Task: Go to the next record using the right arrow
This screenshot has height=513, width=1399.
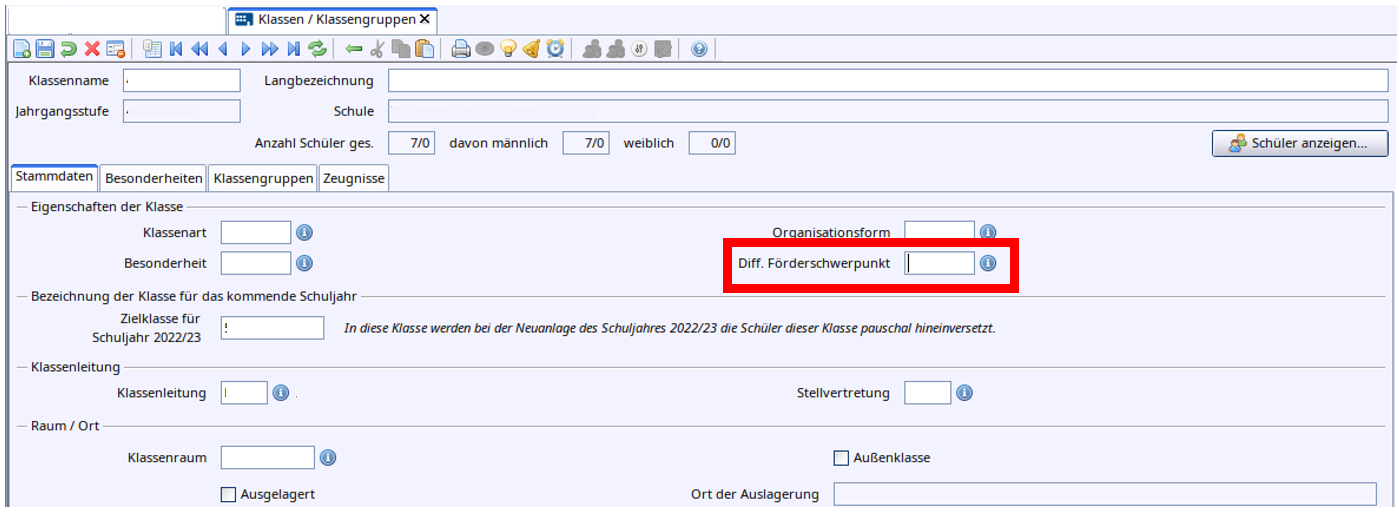Action: click(246, 49)
